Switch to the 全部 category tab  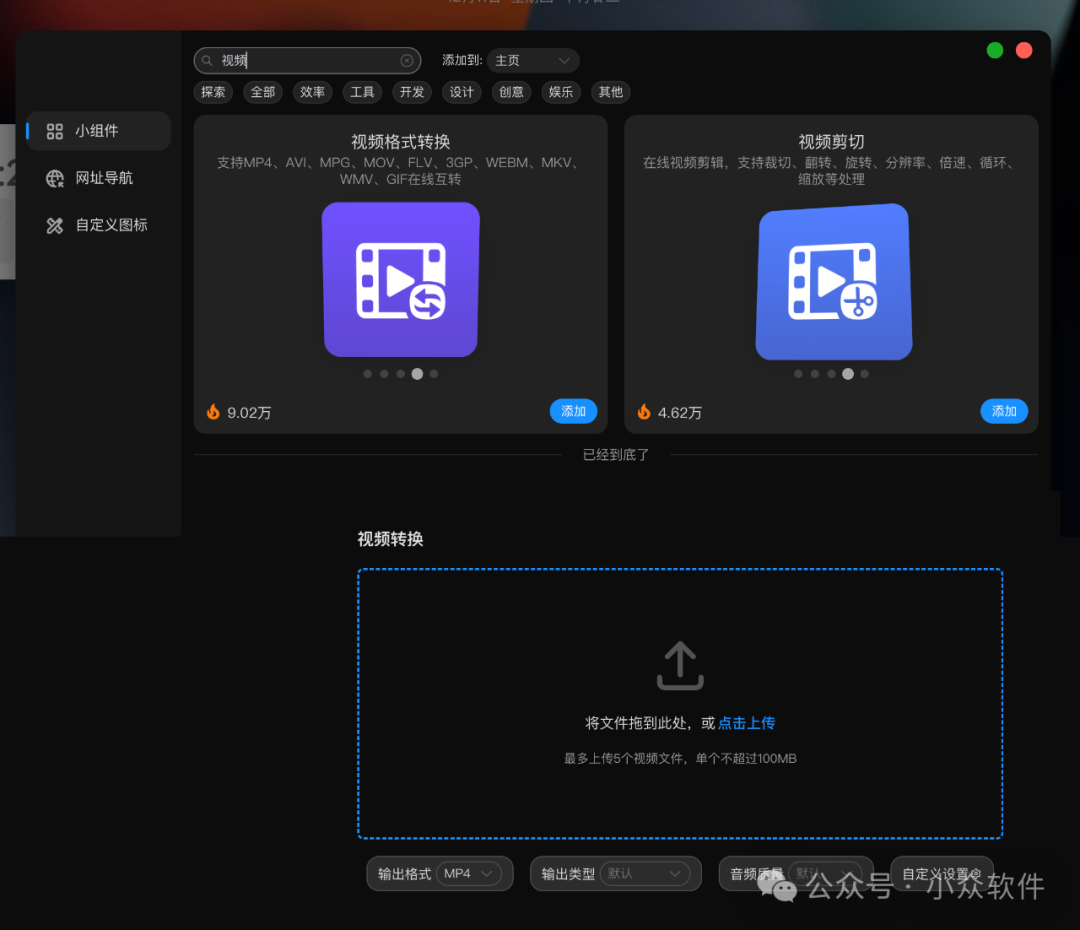(x=262, y=92)
